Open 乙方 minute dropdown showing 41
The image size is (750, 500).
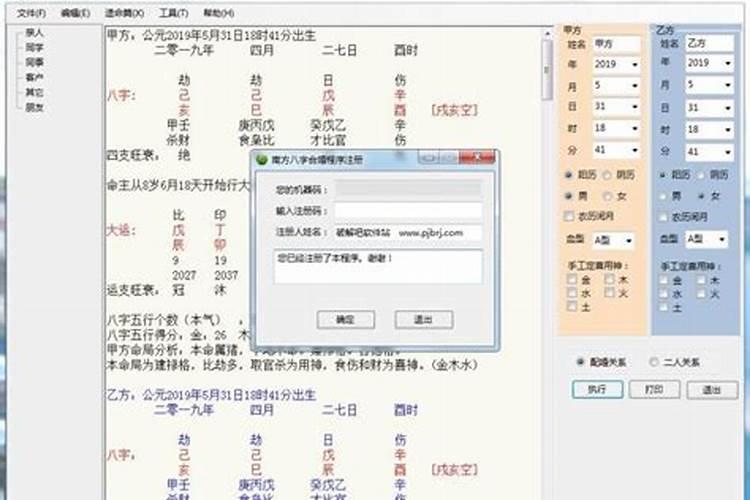tap(728, 152)
